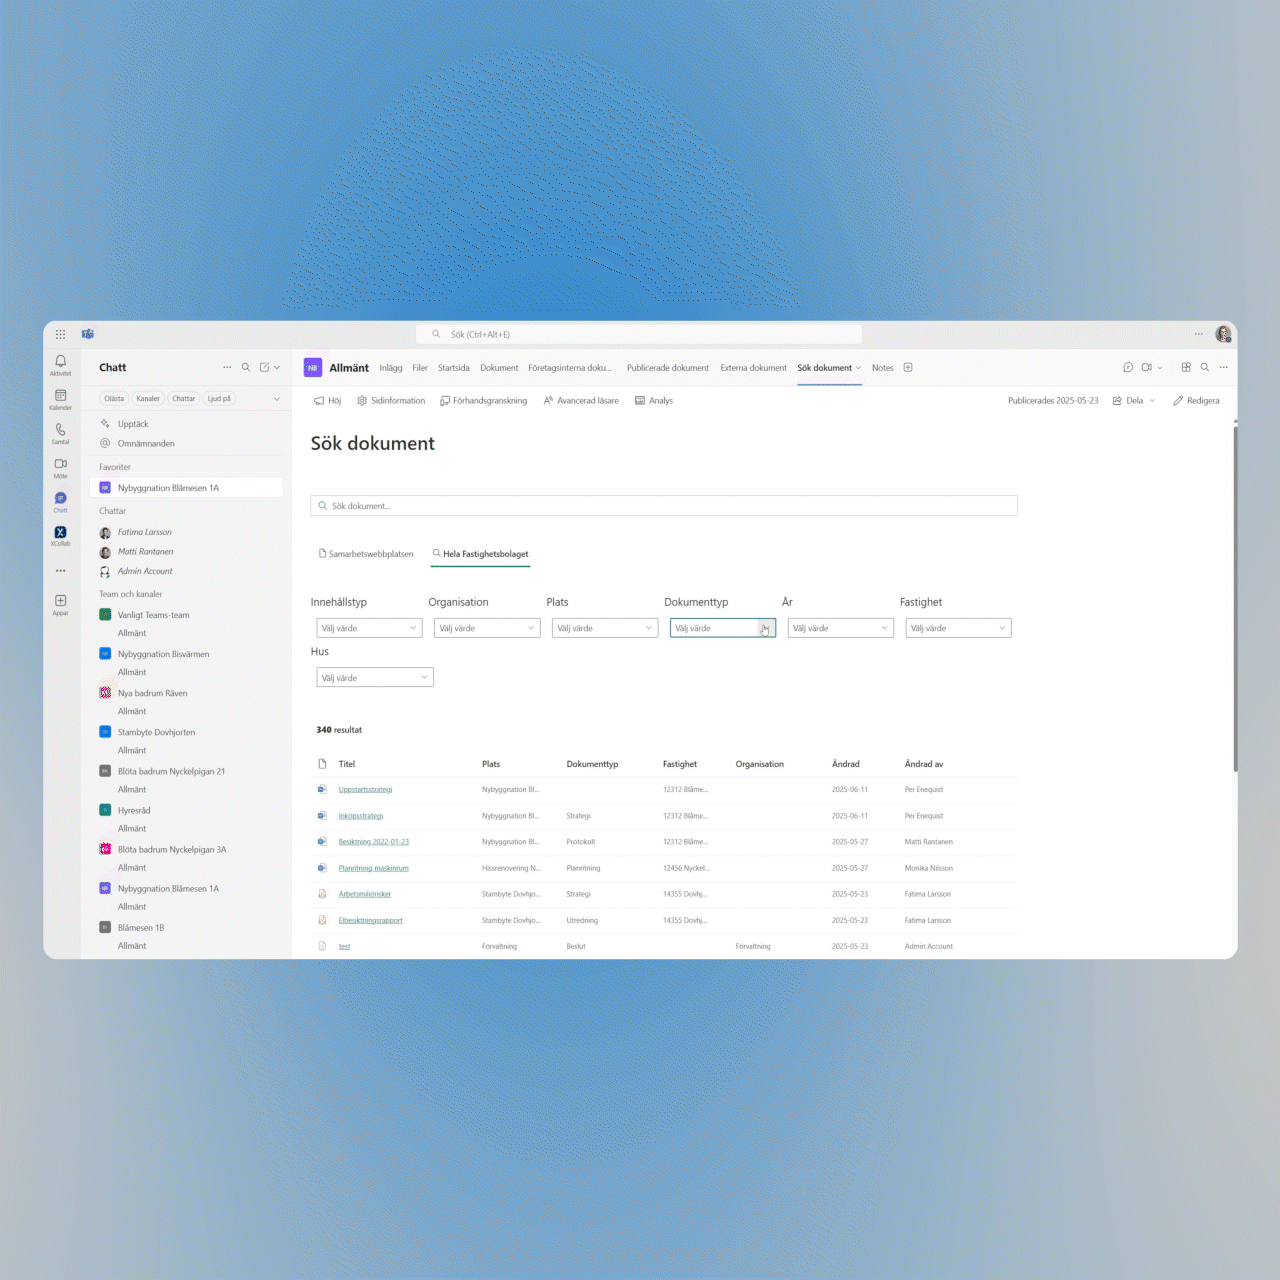Image resolution: width=1280 pixels, height=1280 pixels.
Task: Open the Hus value dropdown
Action: 374,678
